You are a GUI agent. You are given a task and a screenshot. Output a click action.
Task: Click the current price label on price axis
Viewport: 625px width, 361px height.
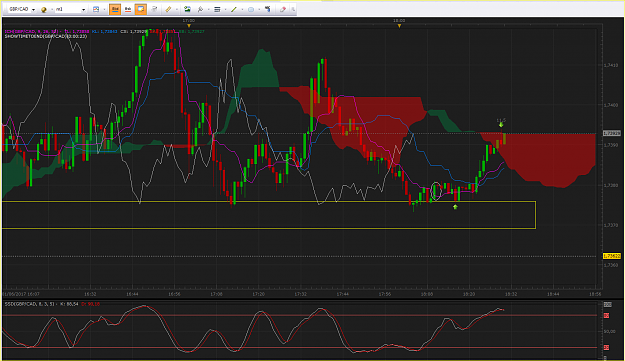tap(612, 133)
